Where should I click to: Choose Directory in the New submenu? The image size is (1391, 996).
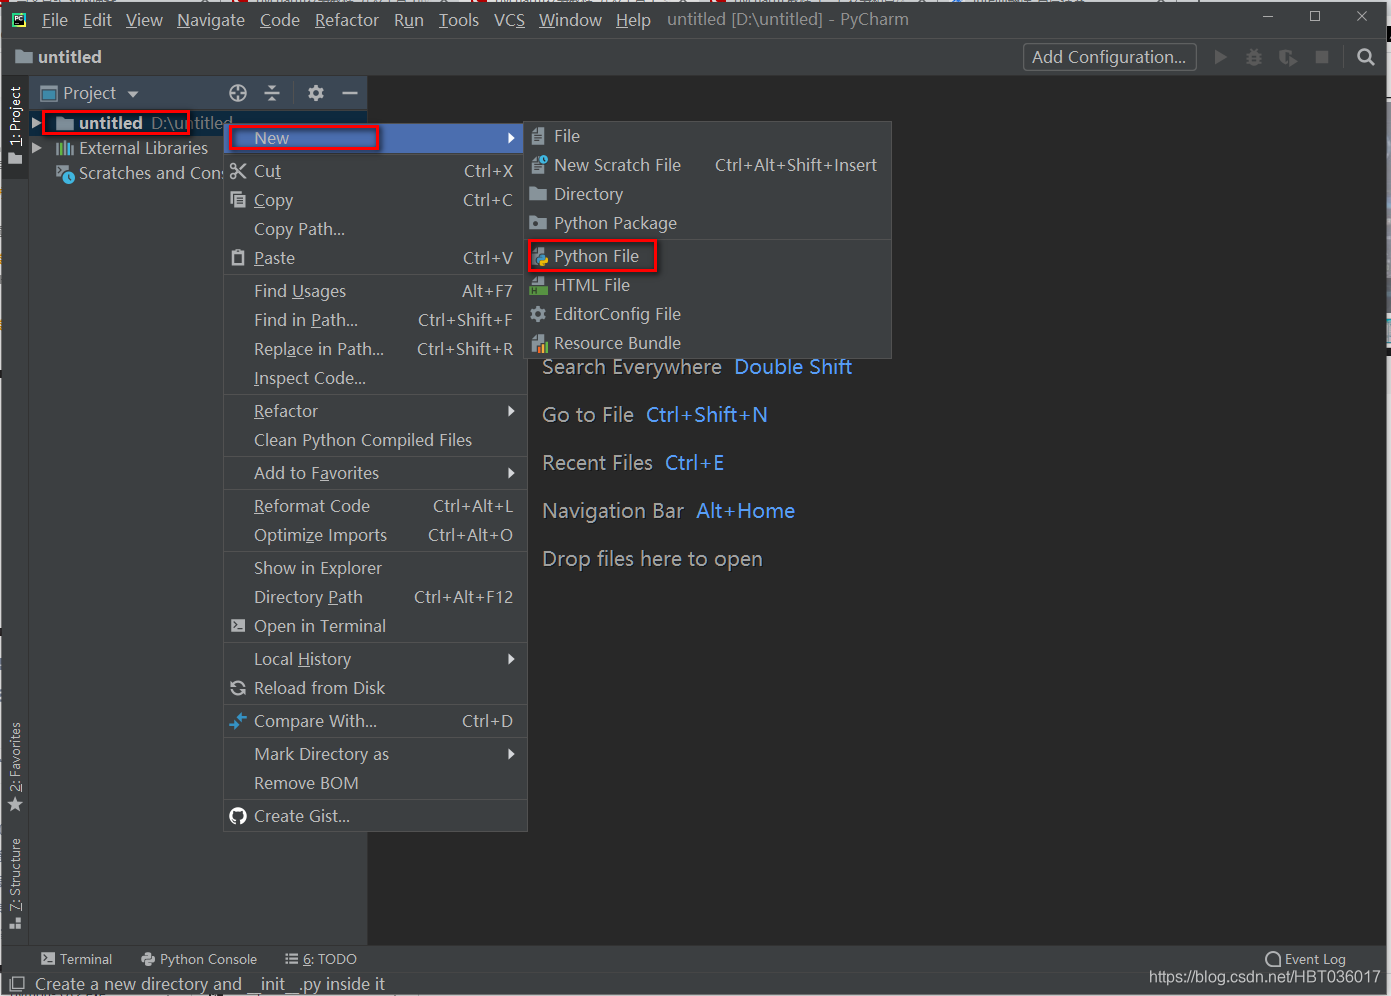[x=708, y=194]
